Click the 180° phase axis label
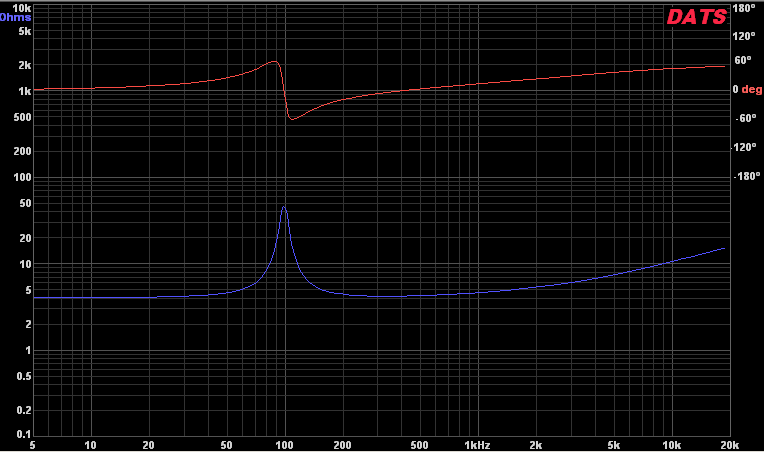The image size is (764, 452). pos(744,8)
